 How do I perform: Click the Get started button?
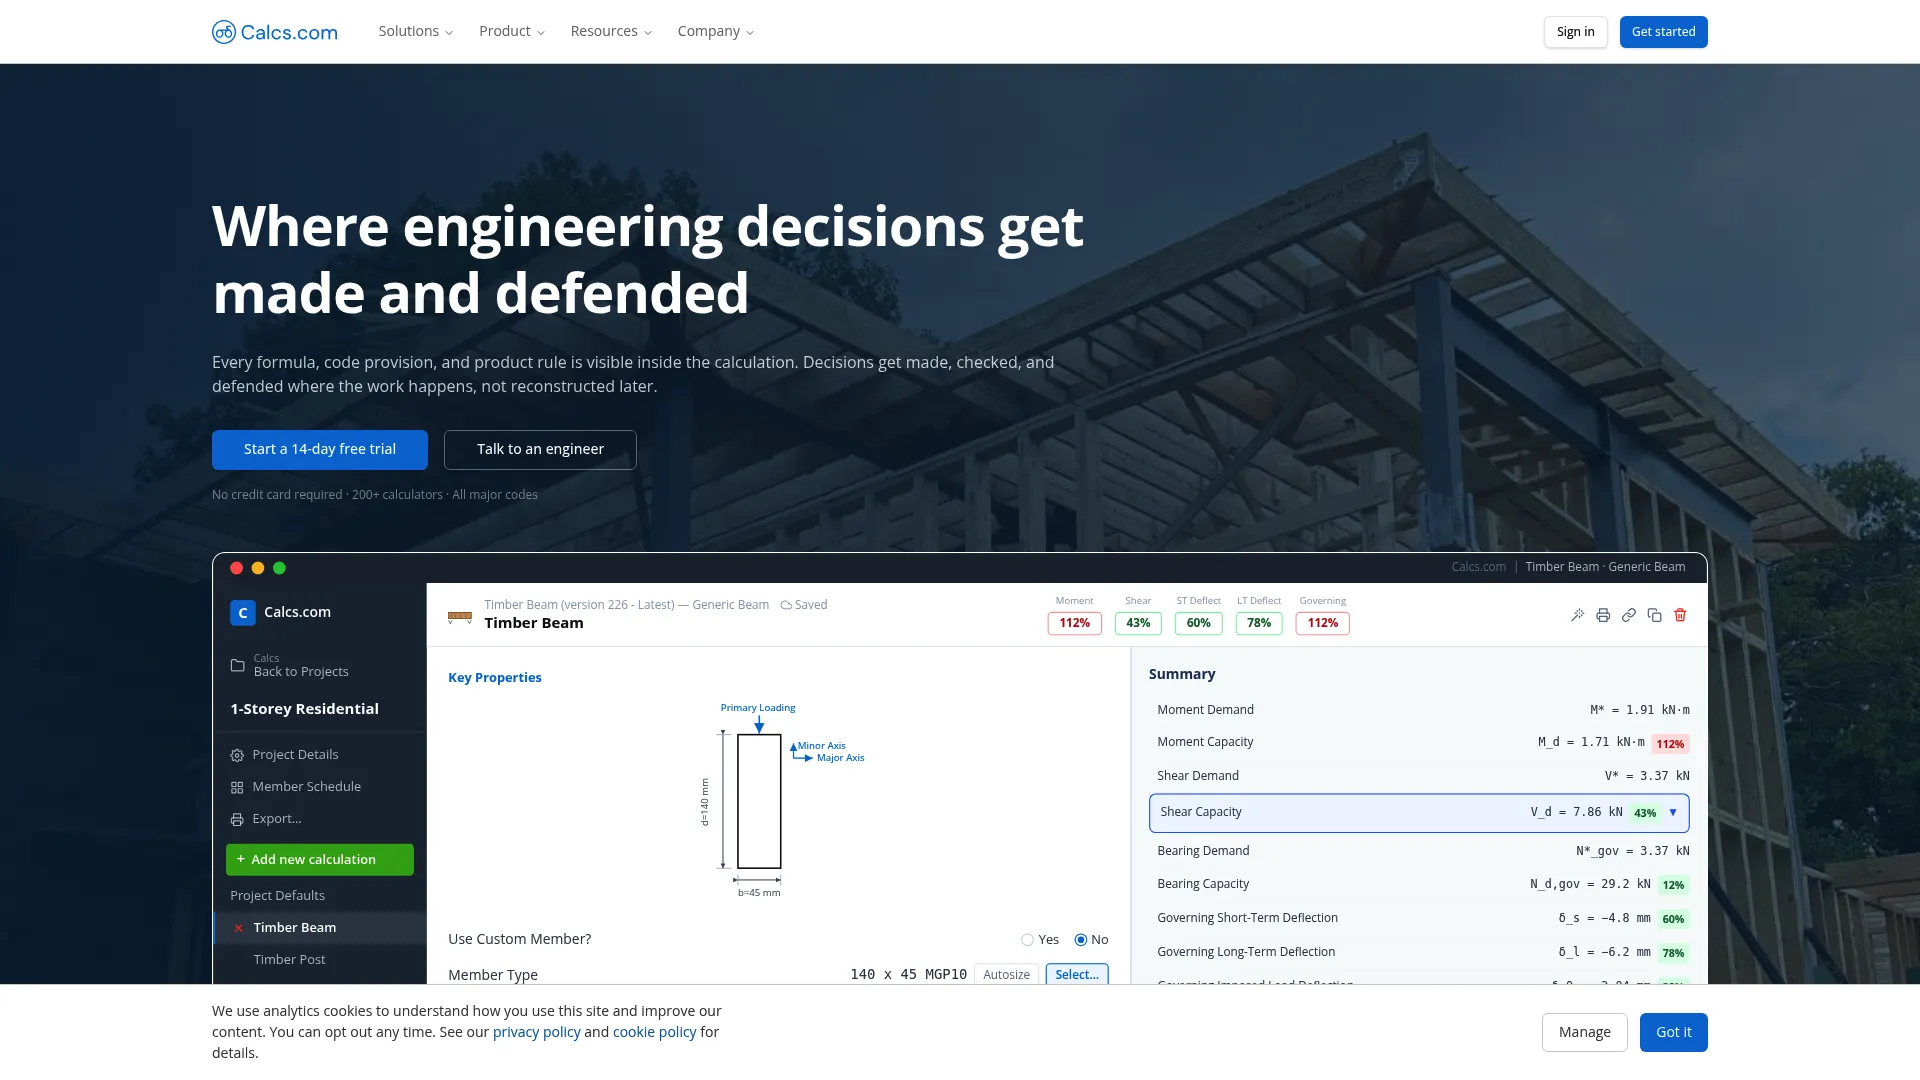[x=1664, y=32]
